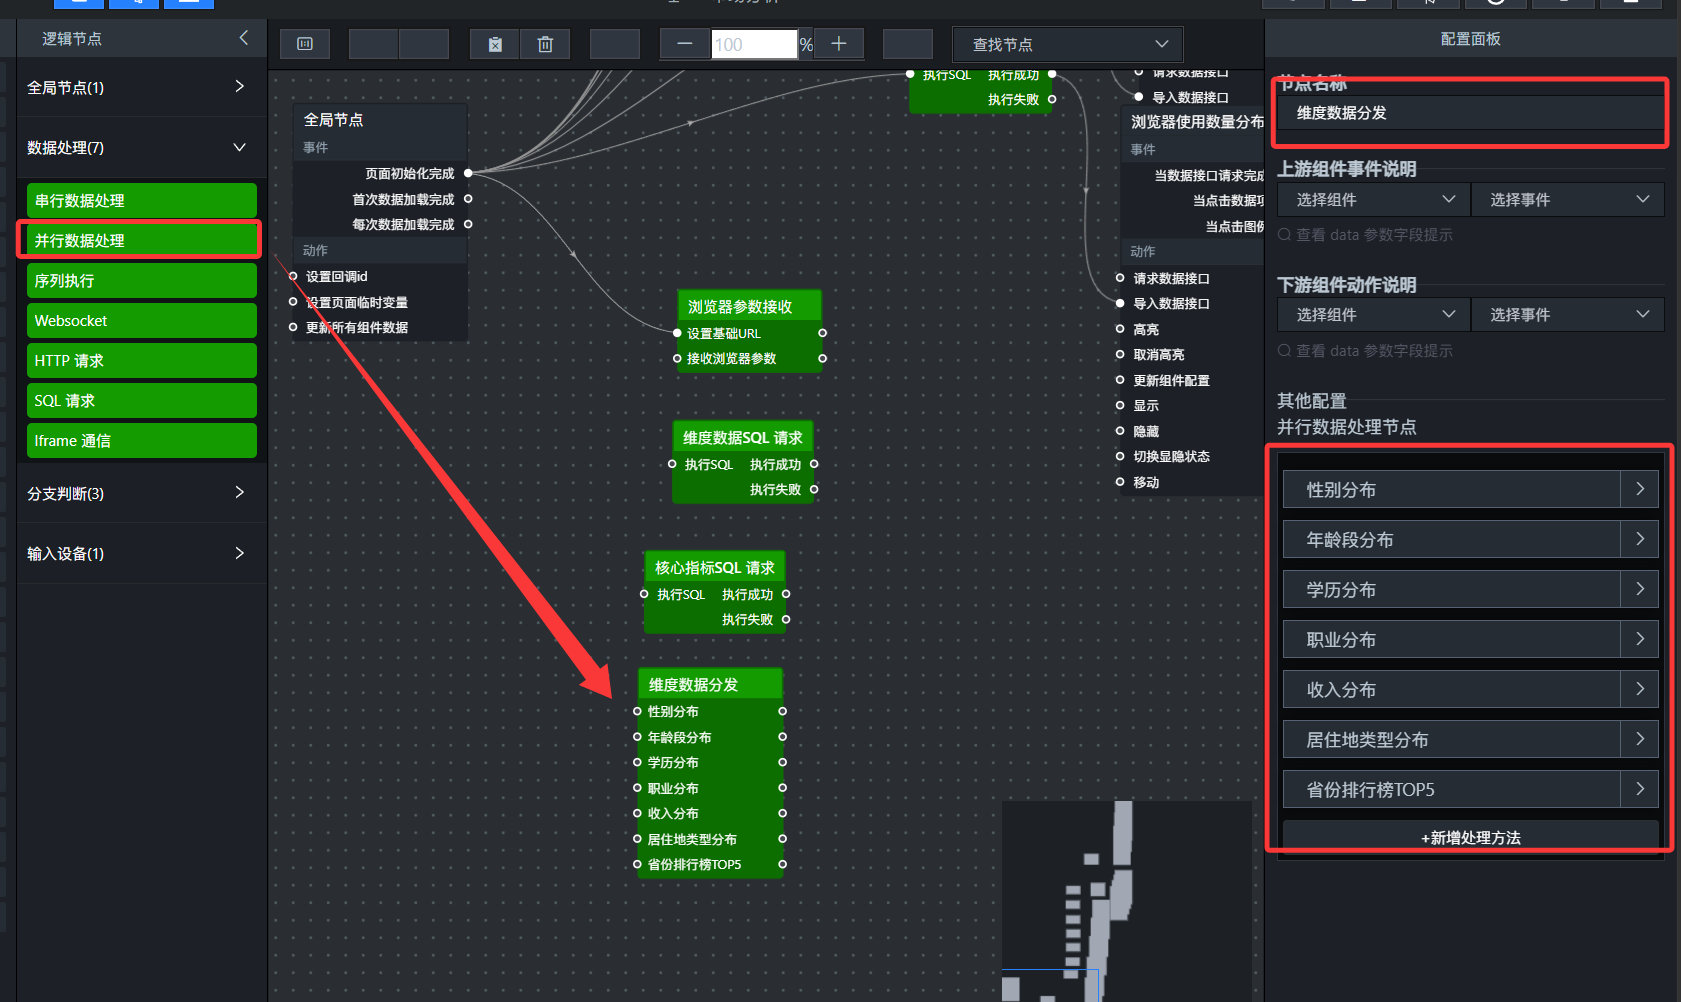Select the 浏览器参数接收 node header
1681x1002 pixels.
(x=750, y=306)
